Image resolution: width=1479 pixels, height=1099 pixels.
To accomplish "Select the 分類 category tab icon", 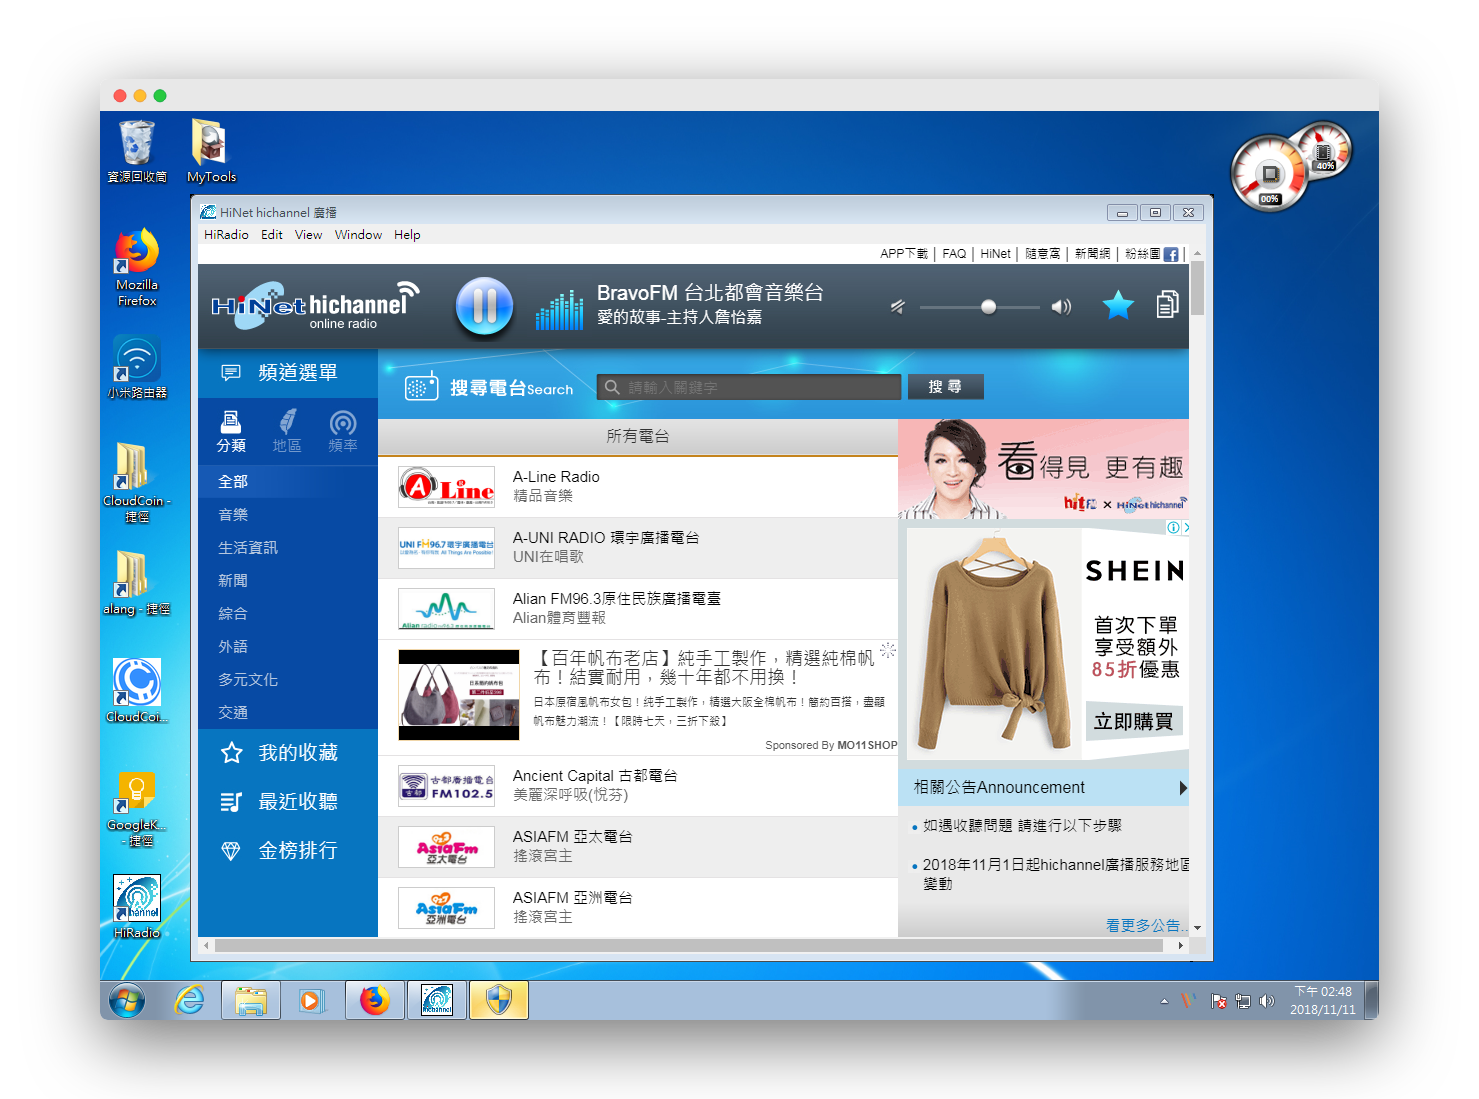I will click(231, 431).
